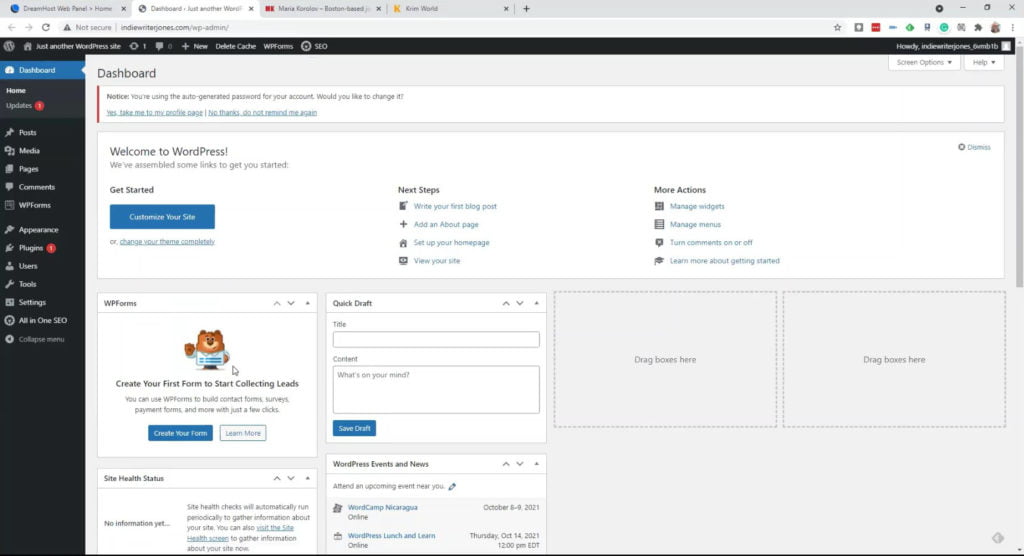Click the icon beside Turn comments on or off
This screenshot has height=556, width=1024.
tap(659, 242)
